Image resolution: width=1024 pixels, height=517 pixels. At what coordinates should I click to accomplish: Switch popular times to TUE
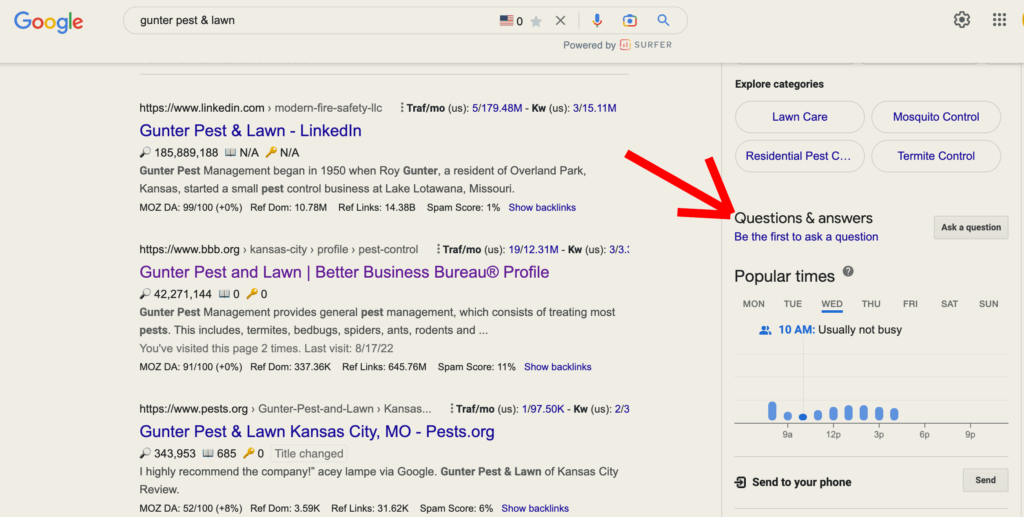[x=793, y=304]
